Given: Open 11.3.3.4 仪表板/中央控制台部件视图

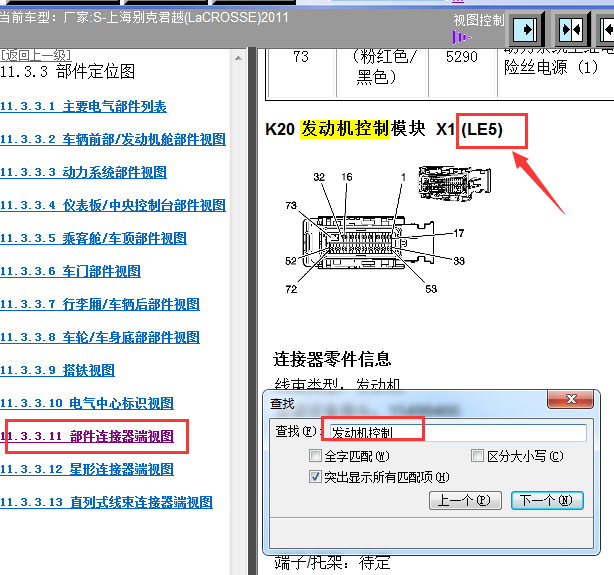Looking at the screenshot, I should pos(113,205).
